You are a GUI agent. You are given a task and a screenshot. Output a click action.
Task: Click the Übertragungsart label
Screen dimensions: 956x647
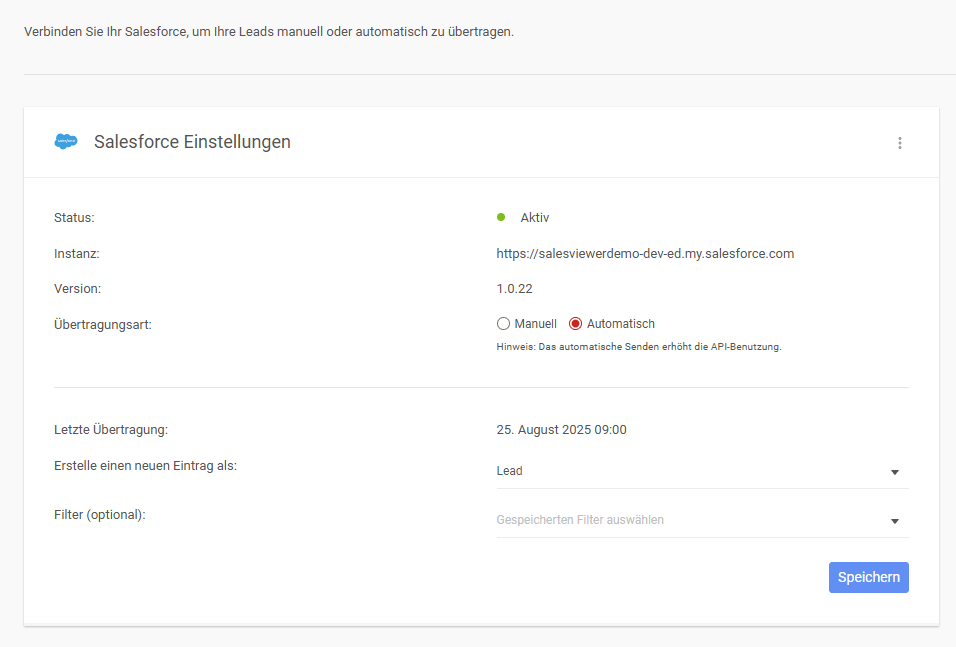click(102, 324)
